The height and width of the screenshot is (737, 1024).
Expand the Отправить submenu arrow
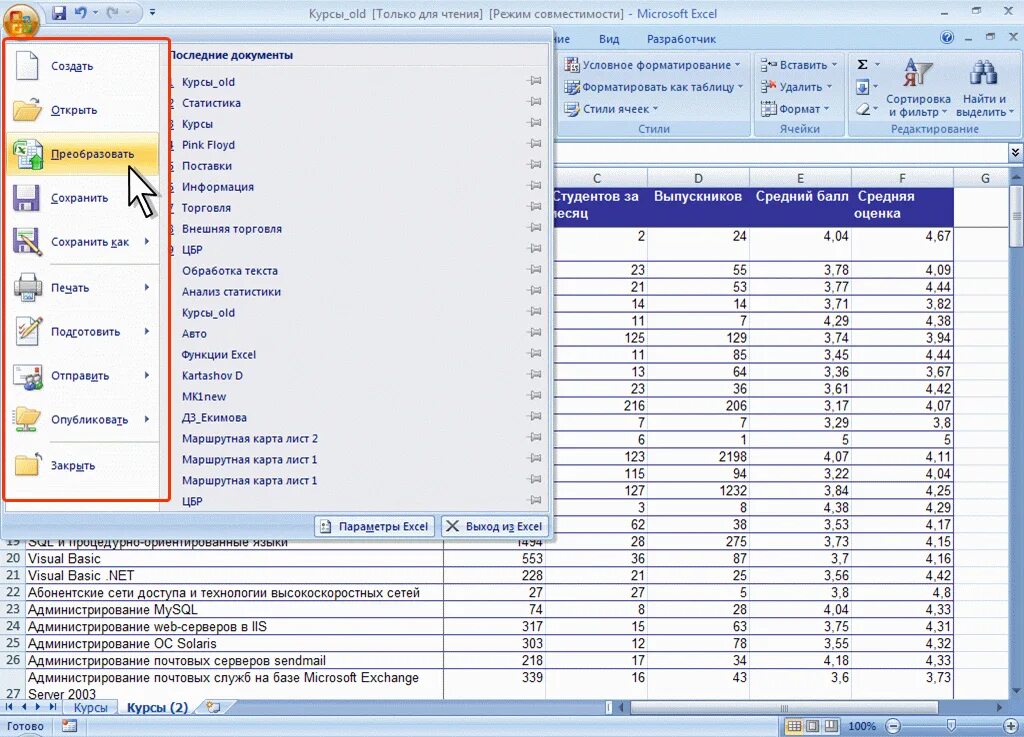click(x=147, y=375)
